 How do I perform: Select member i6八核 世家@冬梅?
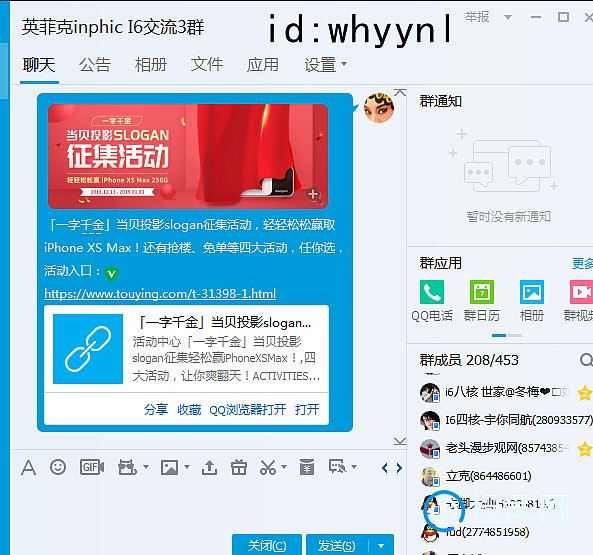pos(506,392)
